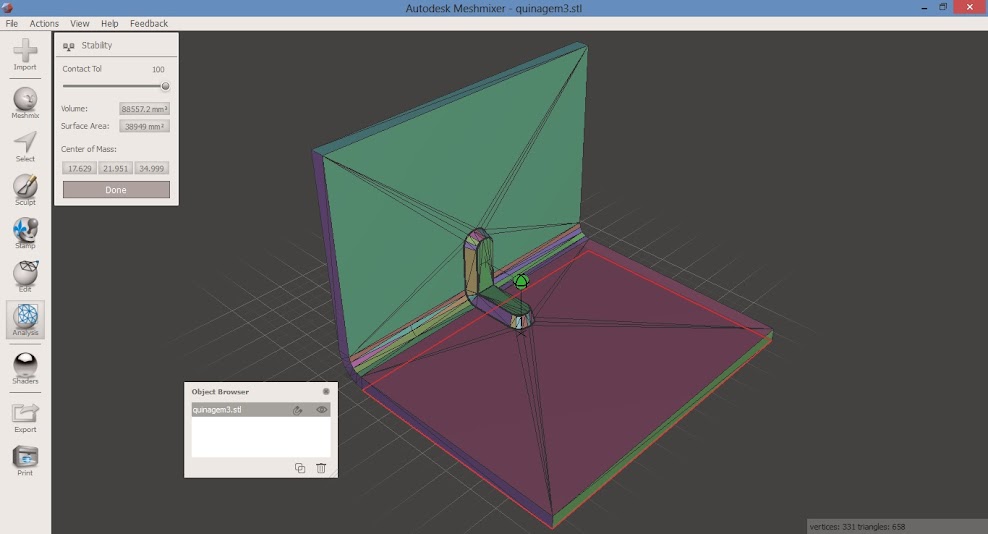988x534 pixels.
Task: Open the Analysis tool
Action: tap(25, 320)
